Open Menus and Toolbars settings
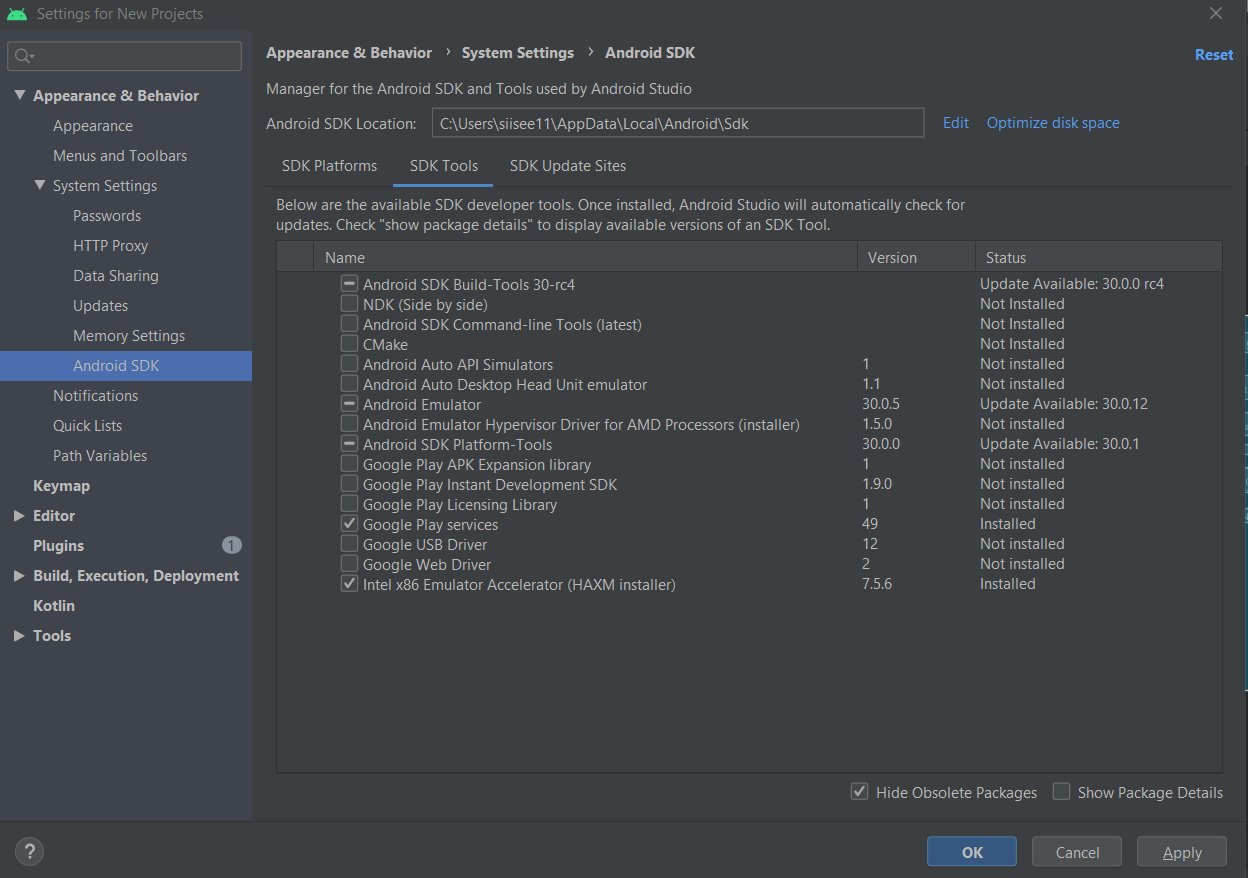This screenshot has height=878, width=1248. [120, 155]
